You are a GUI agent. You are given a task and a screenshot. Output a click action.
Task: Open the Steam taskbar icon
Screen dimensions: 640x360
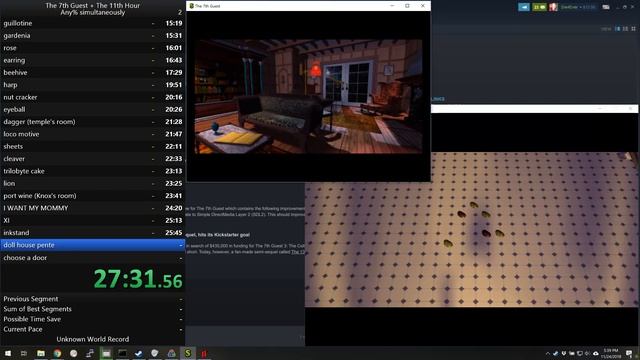138,353
